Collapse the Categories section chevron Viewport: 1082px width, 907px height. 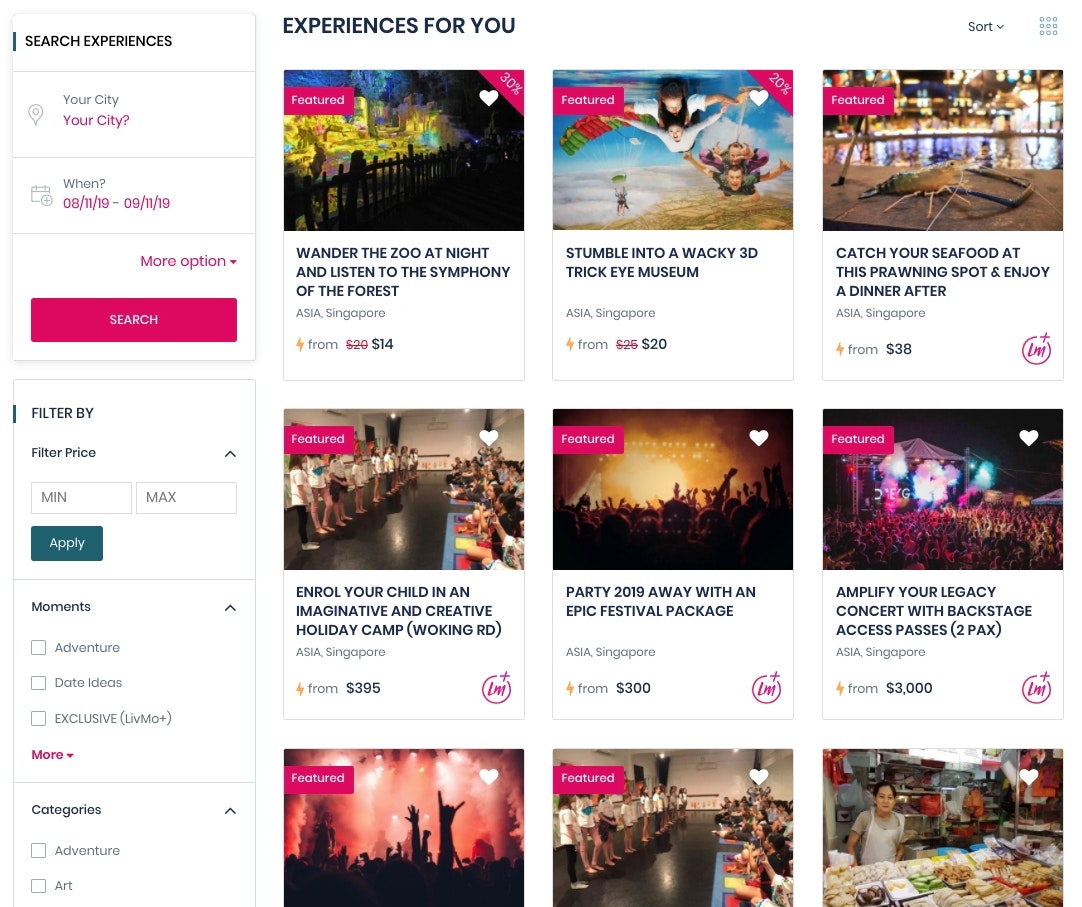pyautogui.click(x=230, y=810)
